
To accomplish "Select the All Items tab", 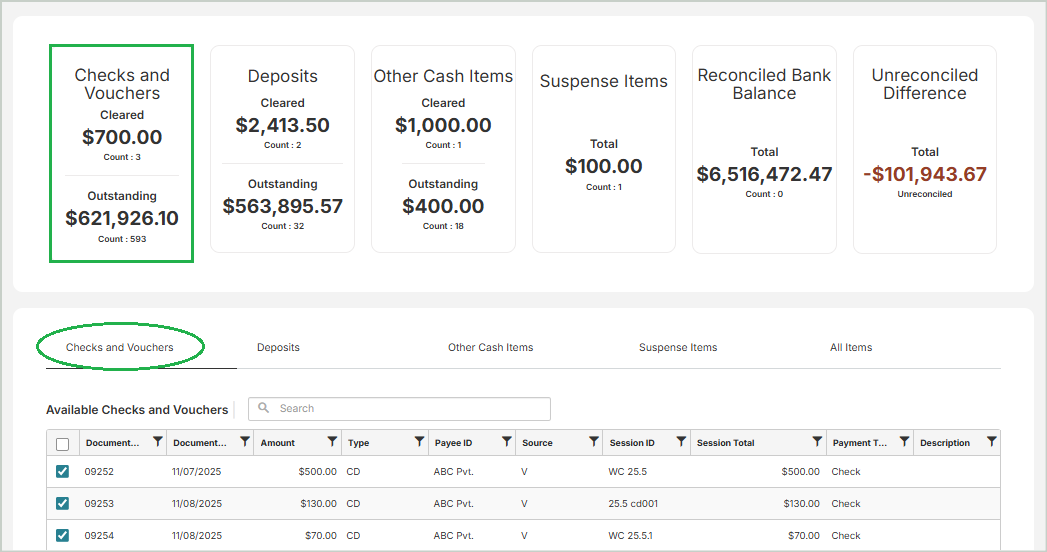I will pyautogui.click(x=851, y=348).
